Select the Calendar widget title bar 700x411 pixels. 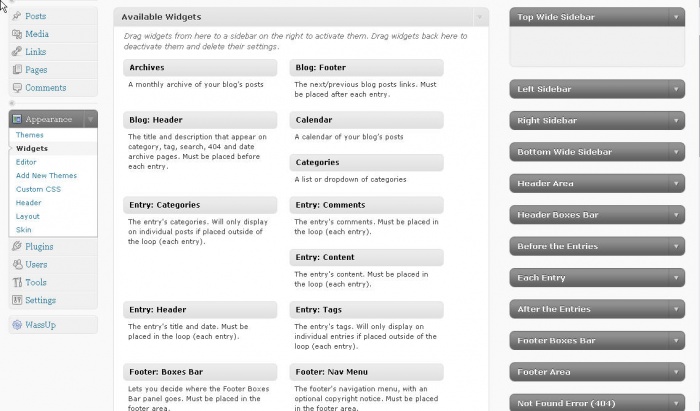coord(367,120)
